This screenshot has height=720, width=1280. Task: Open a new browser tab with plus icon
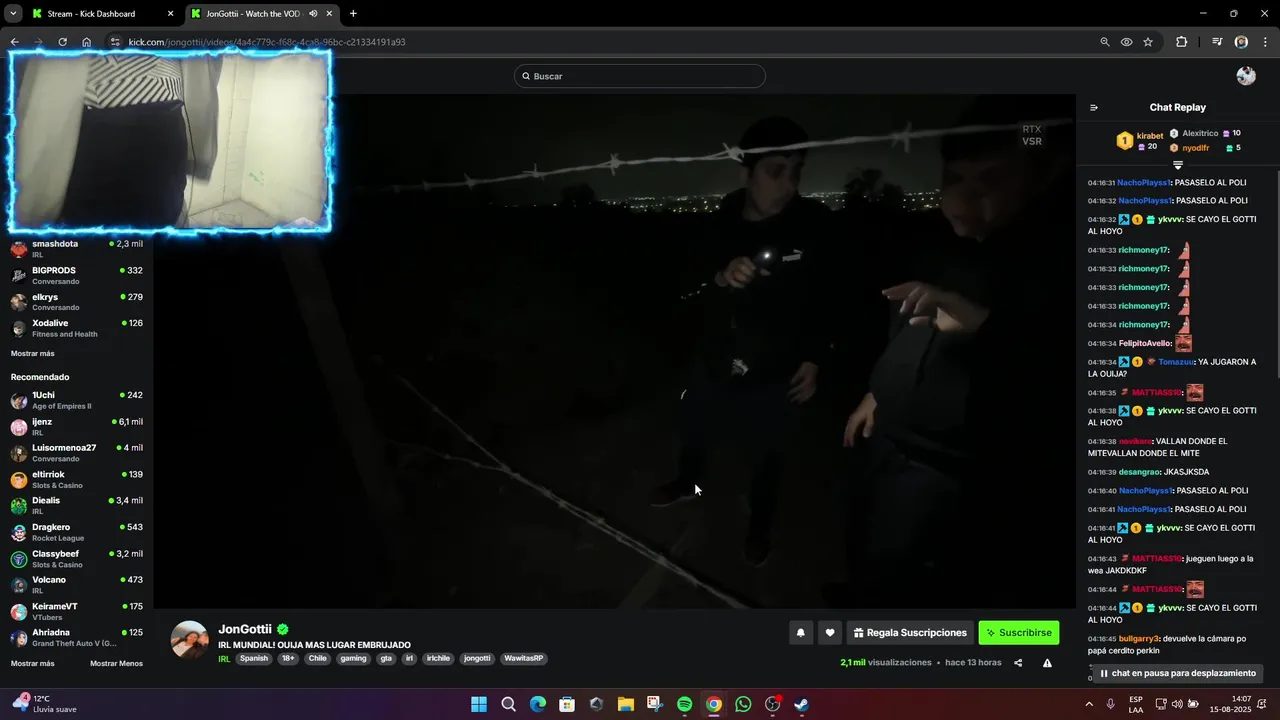tap(353, 14)
